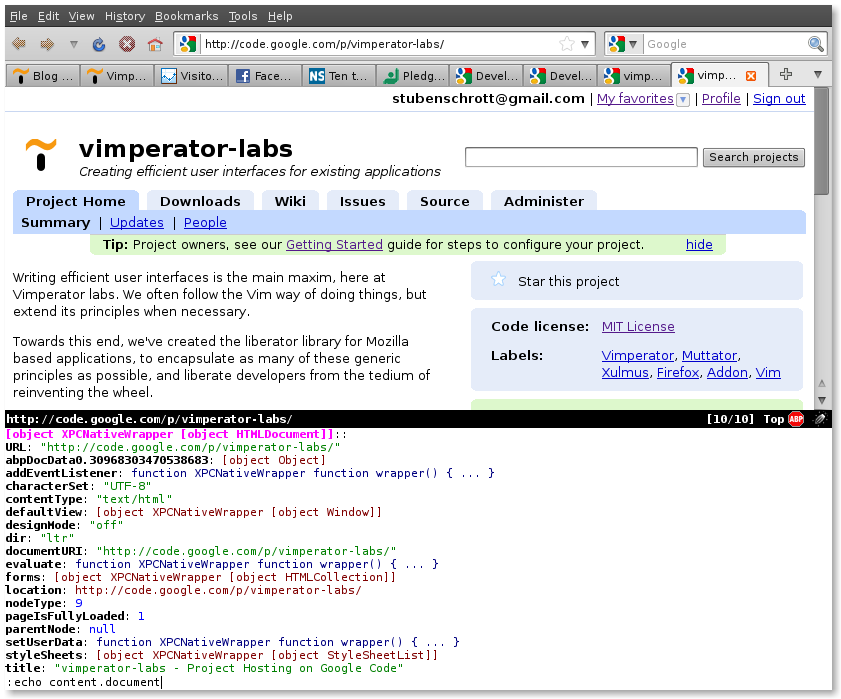Image resolution: width=841 pixels, height=699 pixels.
Task: Bookmark page with the URL bar star
Action: click(x=566, y=44)
